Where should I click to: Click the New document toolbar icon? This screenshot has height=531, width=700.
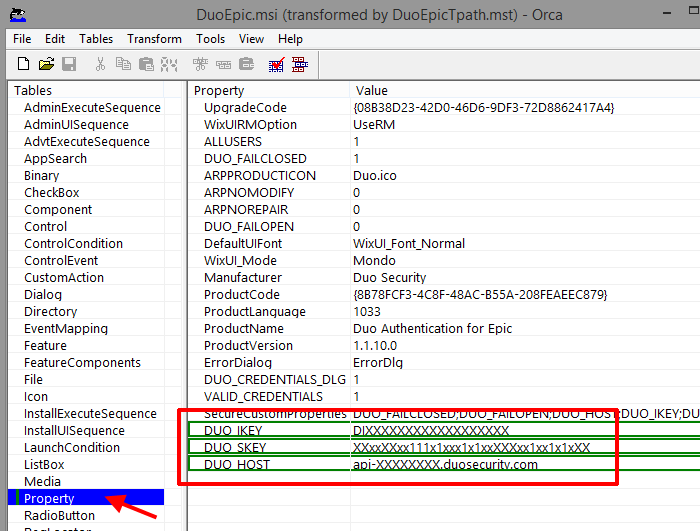click(24, 64)
